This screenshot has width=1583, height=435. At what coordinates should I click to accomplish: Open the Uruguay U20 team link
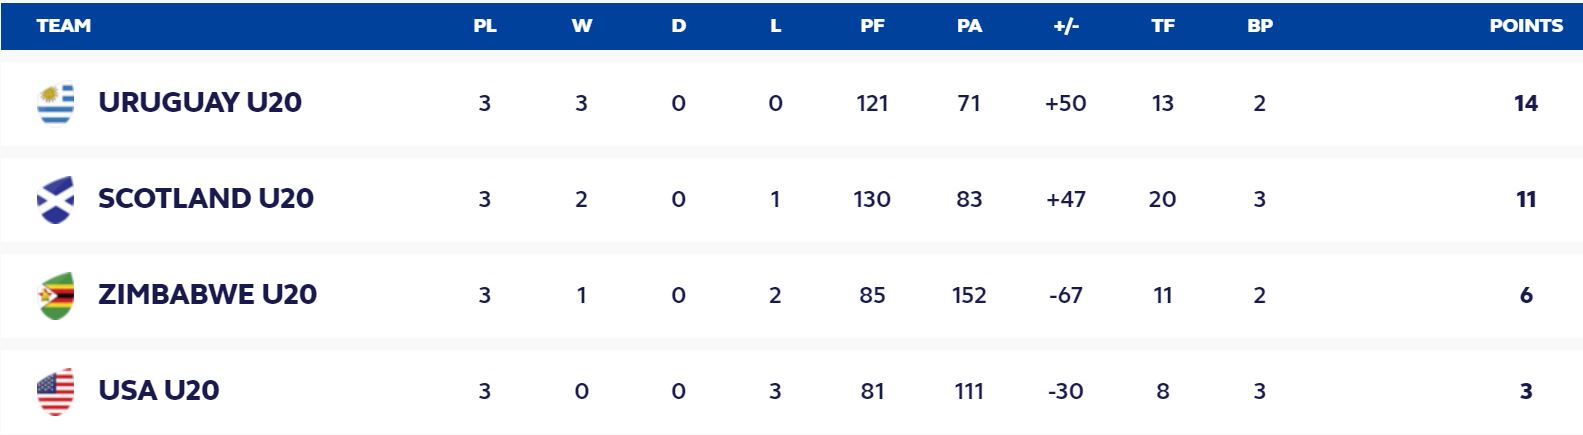pyautogui.click(x=199, y=103)
